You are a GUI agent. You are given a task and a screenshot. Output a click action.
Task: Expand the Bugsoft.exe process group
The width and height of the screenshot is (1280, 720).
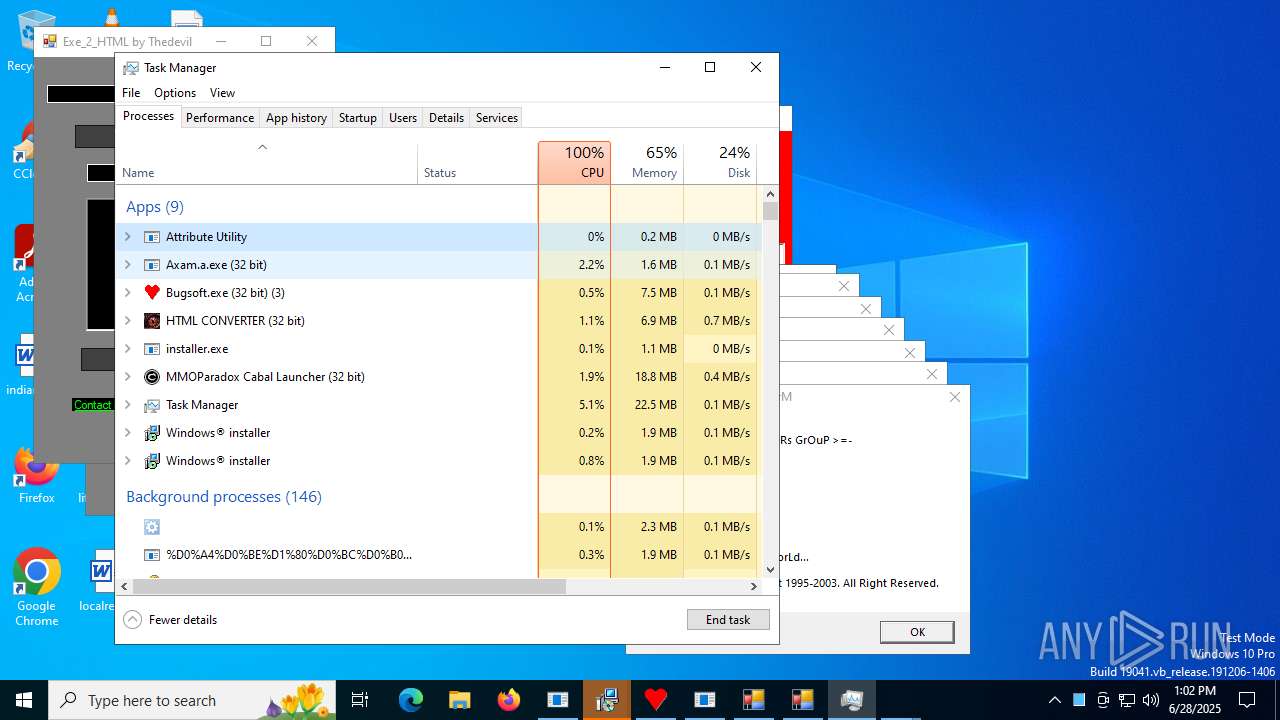(x=127, y=293)
